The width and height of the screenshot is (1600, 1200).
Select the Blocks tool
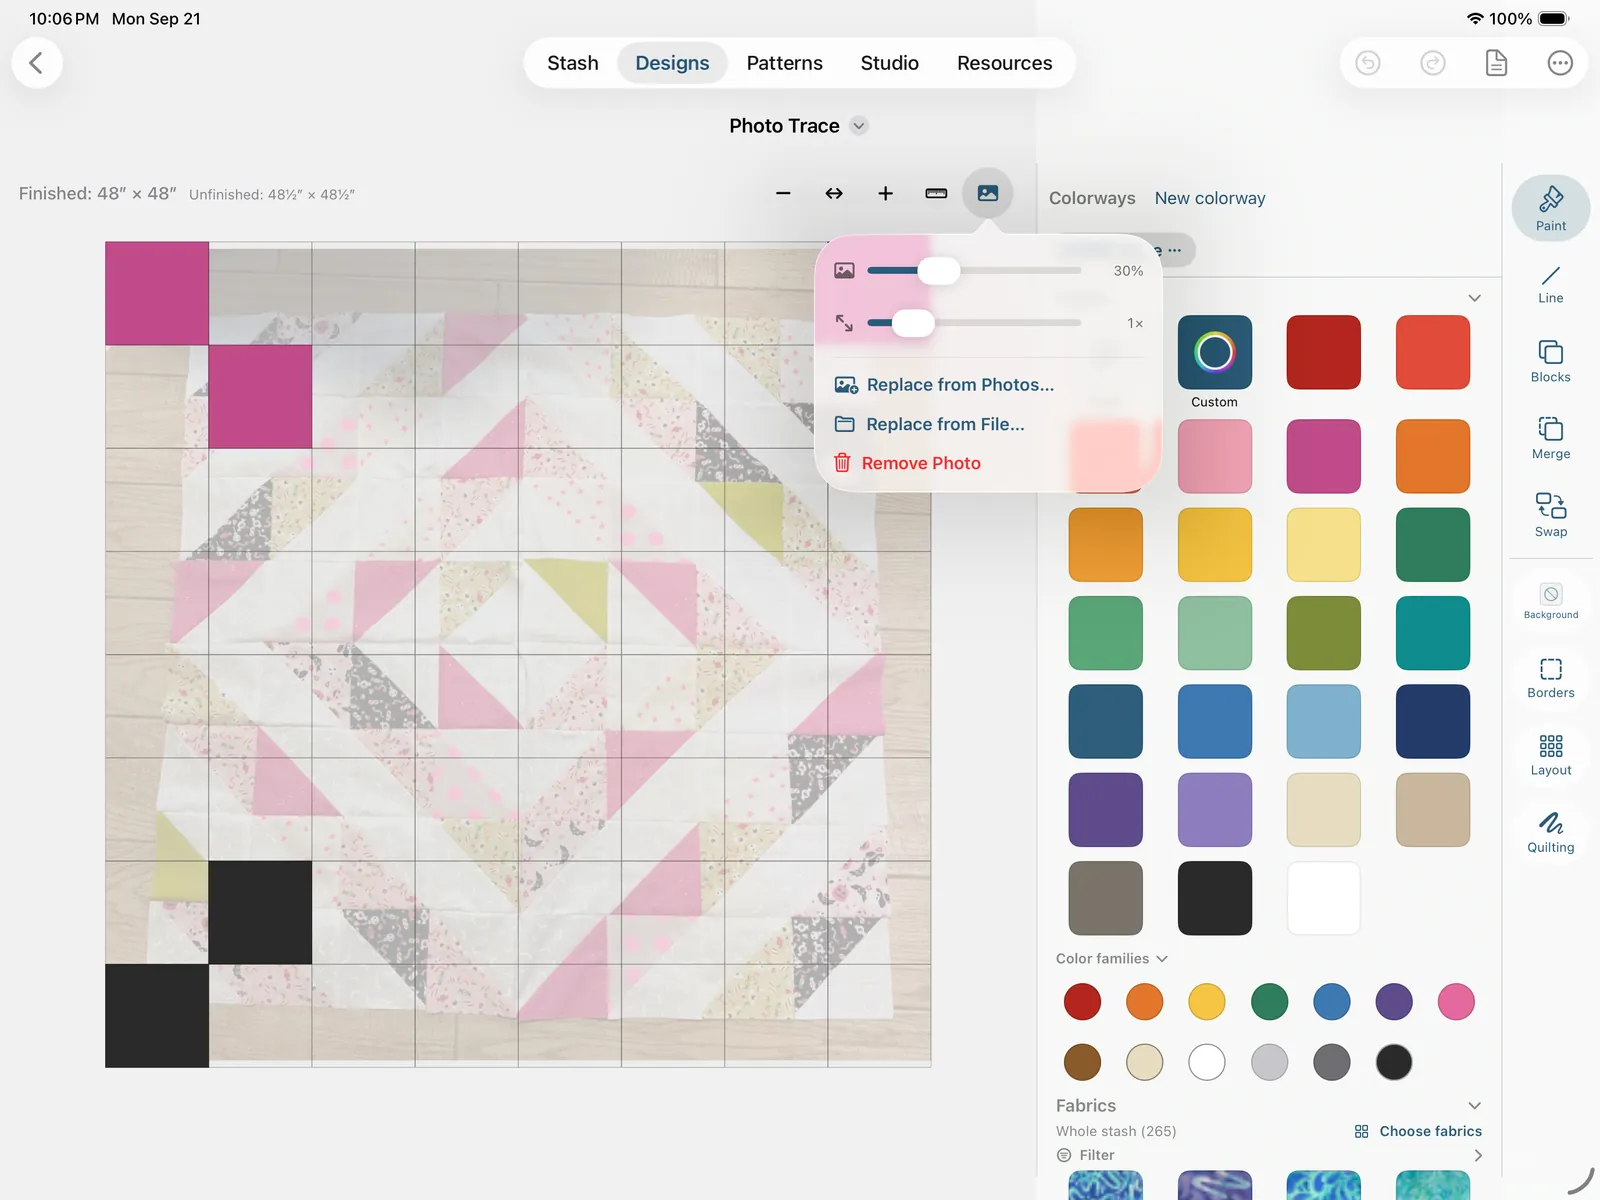tap(1551, 361)
